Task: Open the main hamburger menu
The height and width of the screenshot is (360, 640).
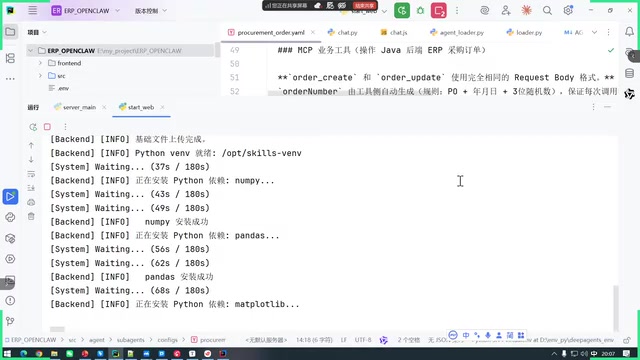Action: pyautogui.click(x=33, y=11)
